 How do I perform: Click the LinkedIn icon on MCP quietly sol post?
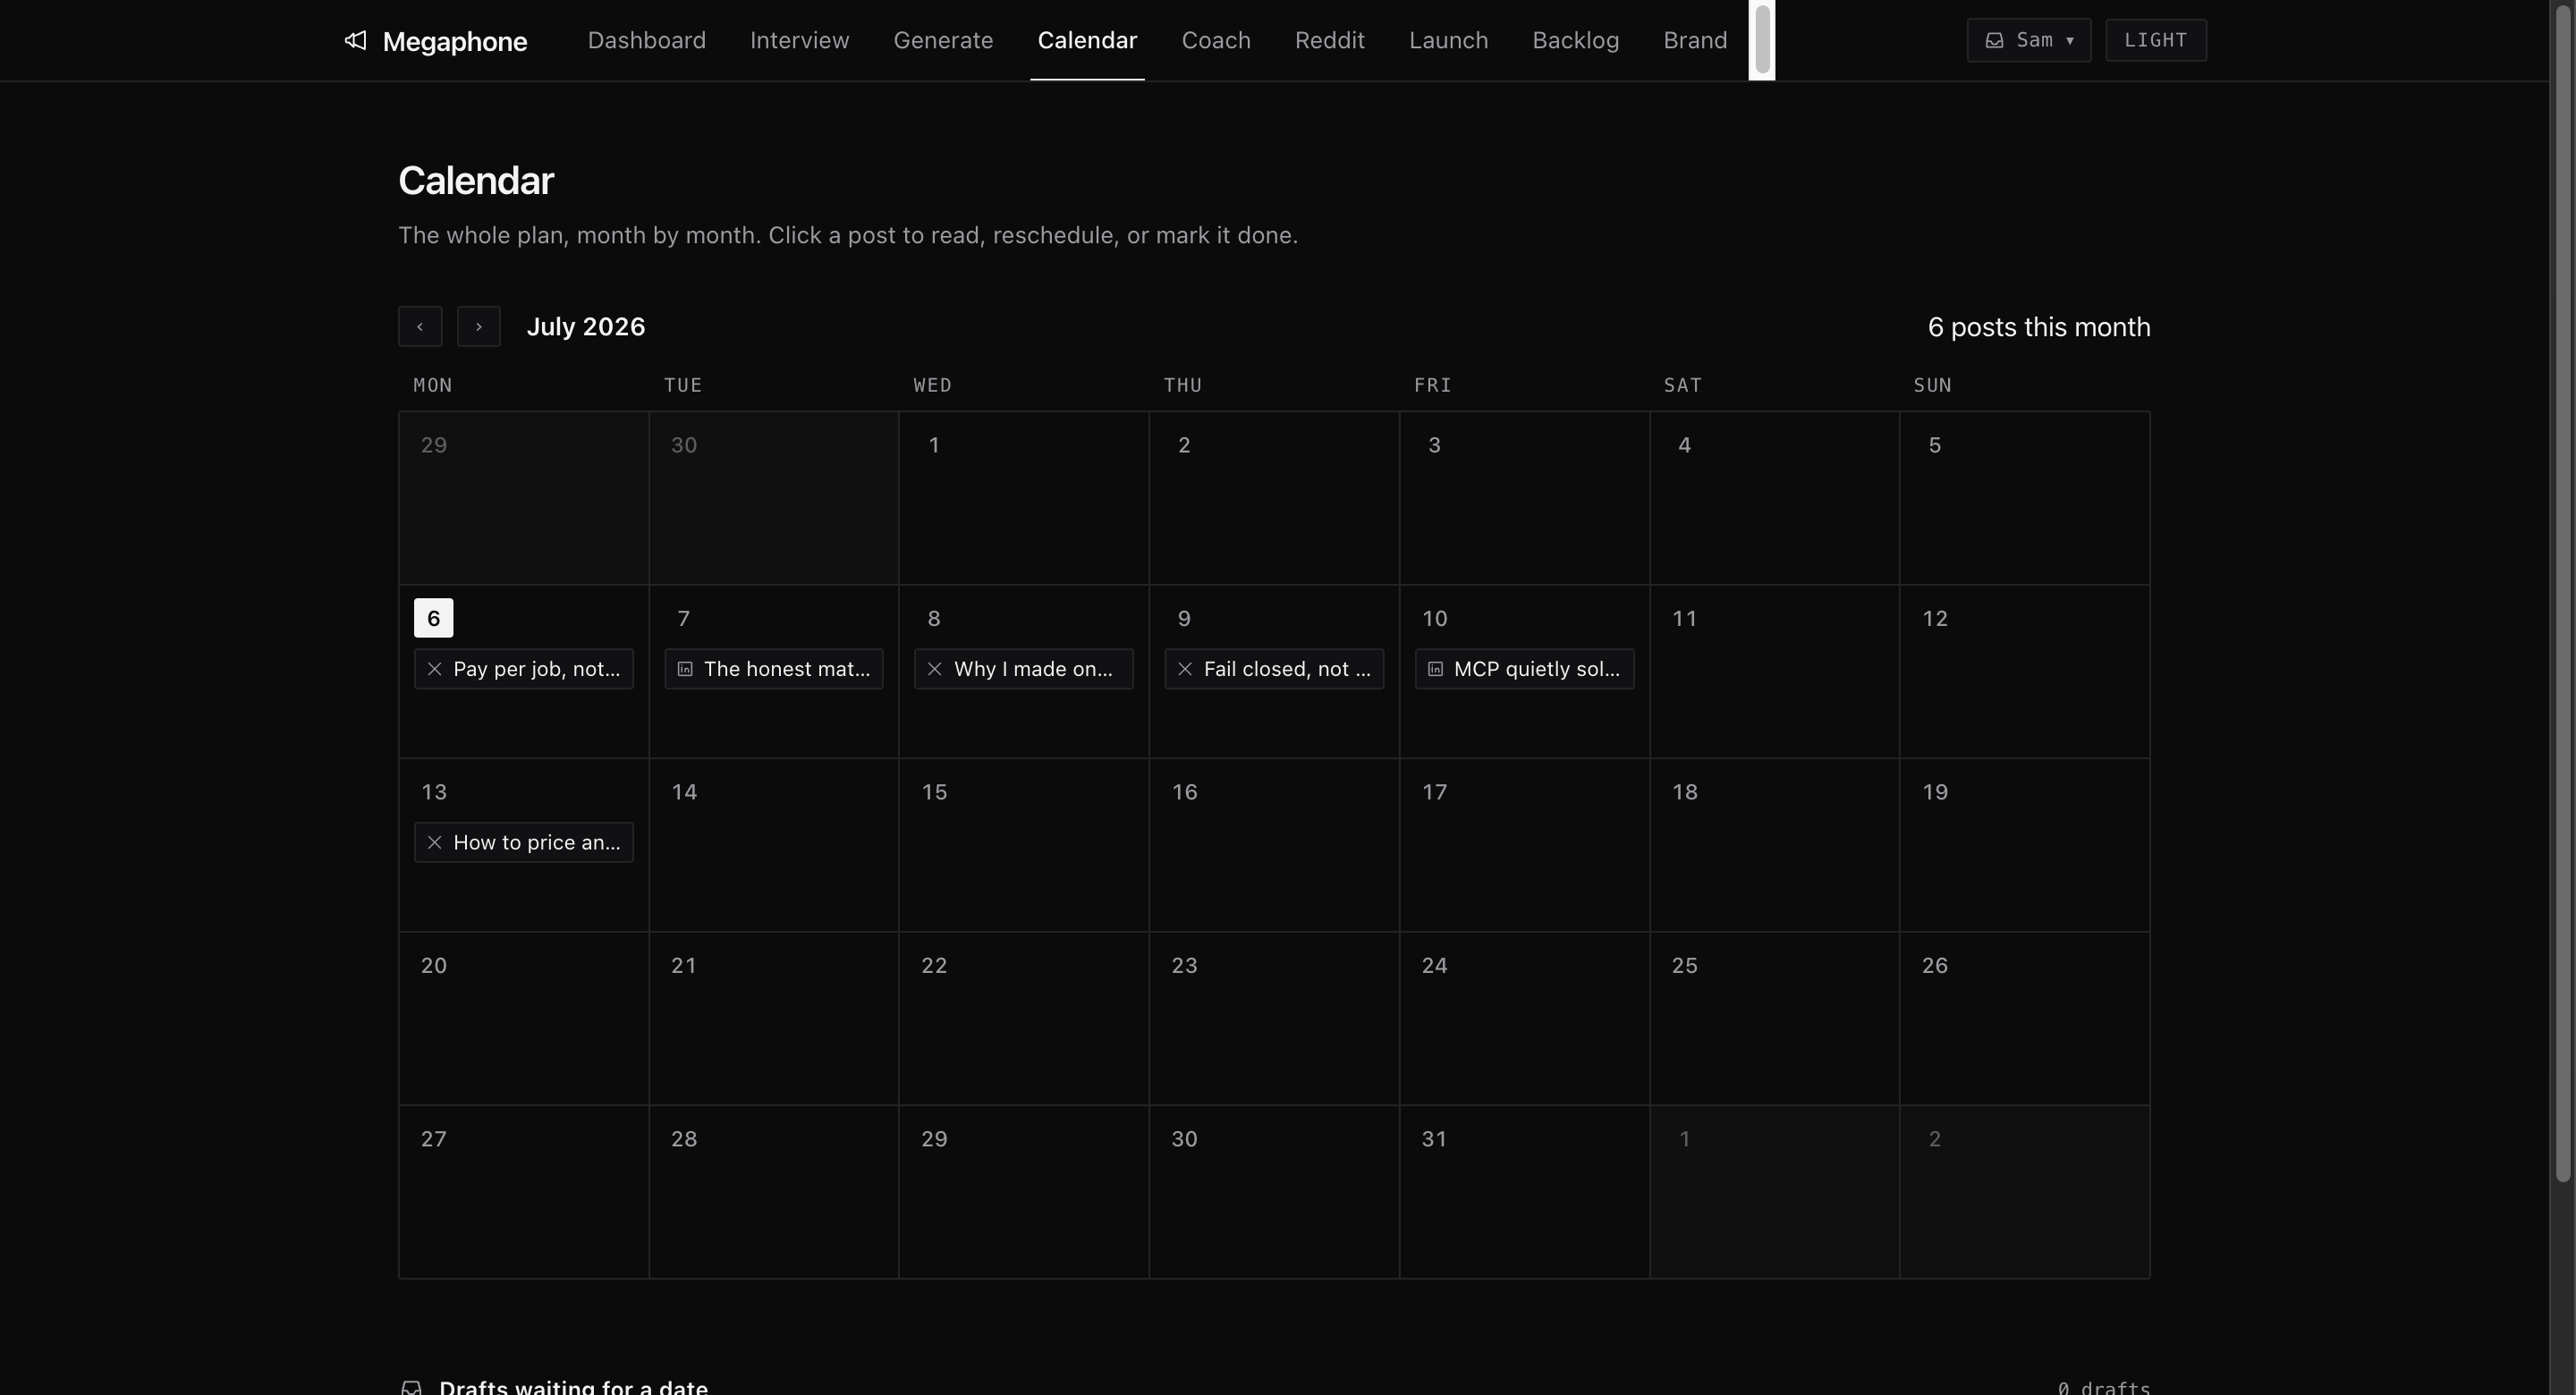pos(1435,669)
